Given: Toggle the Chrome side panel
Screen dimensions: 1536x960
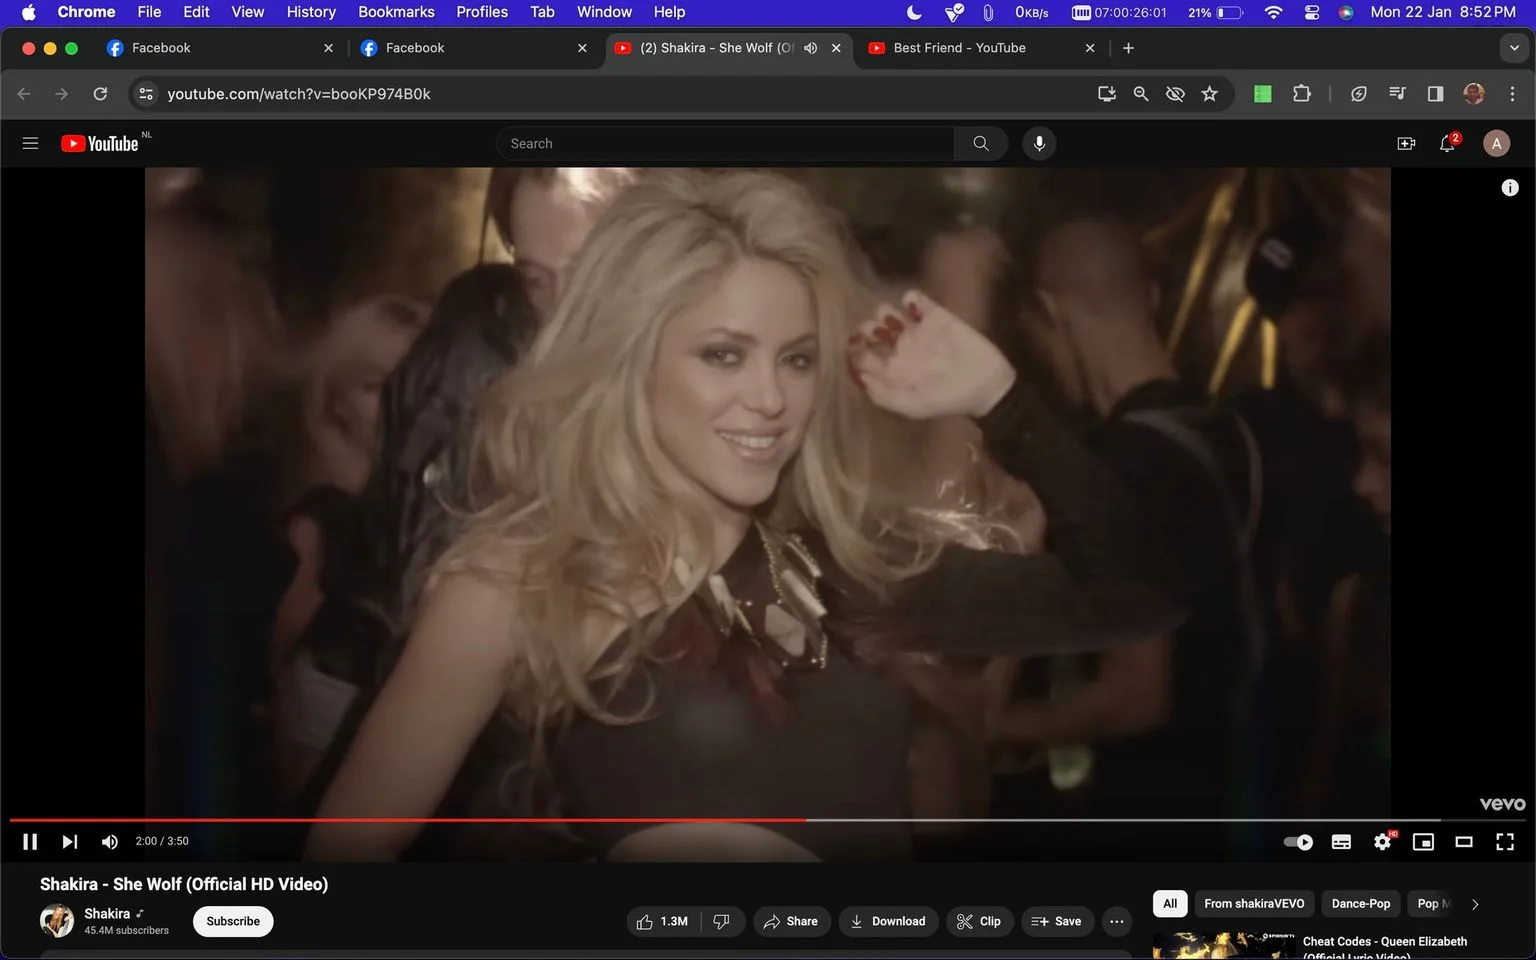Looking at the screenshot, I should tap(1435, 94).
